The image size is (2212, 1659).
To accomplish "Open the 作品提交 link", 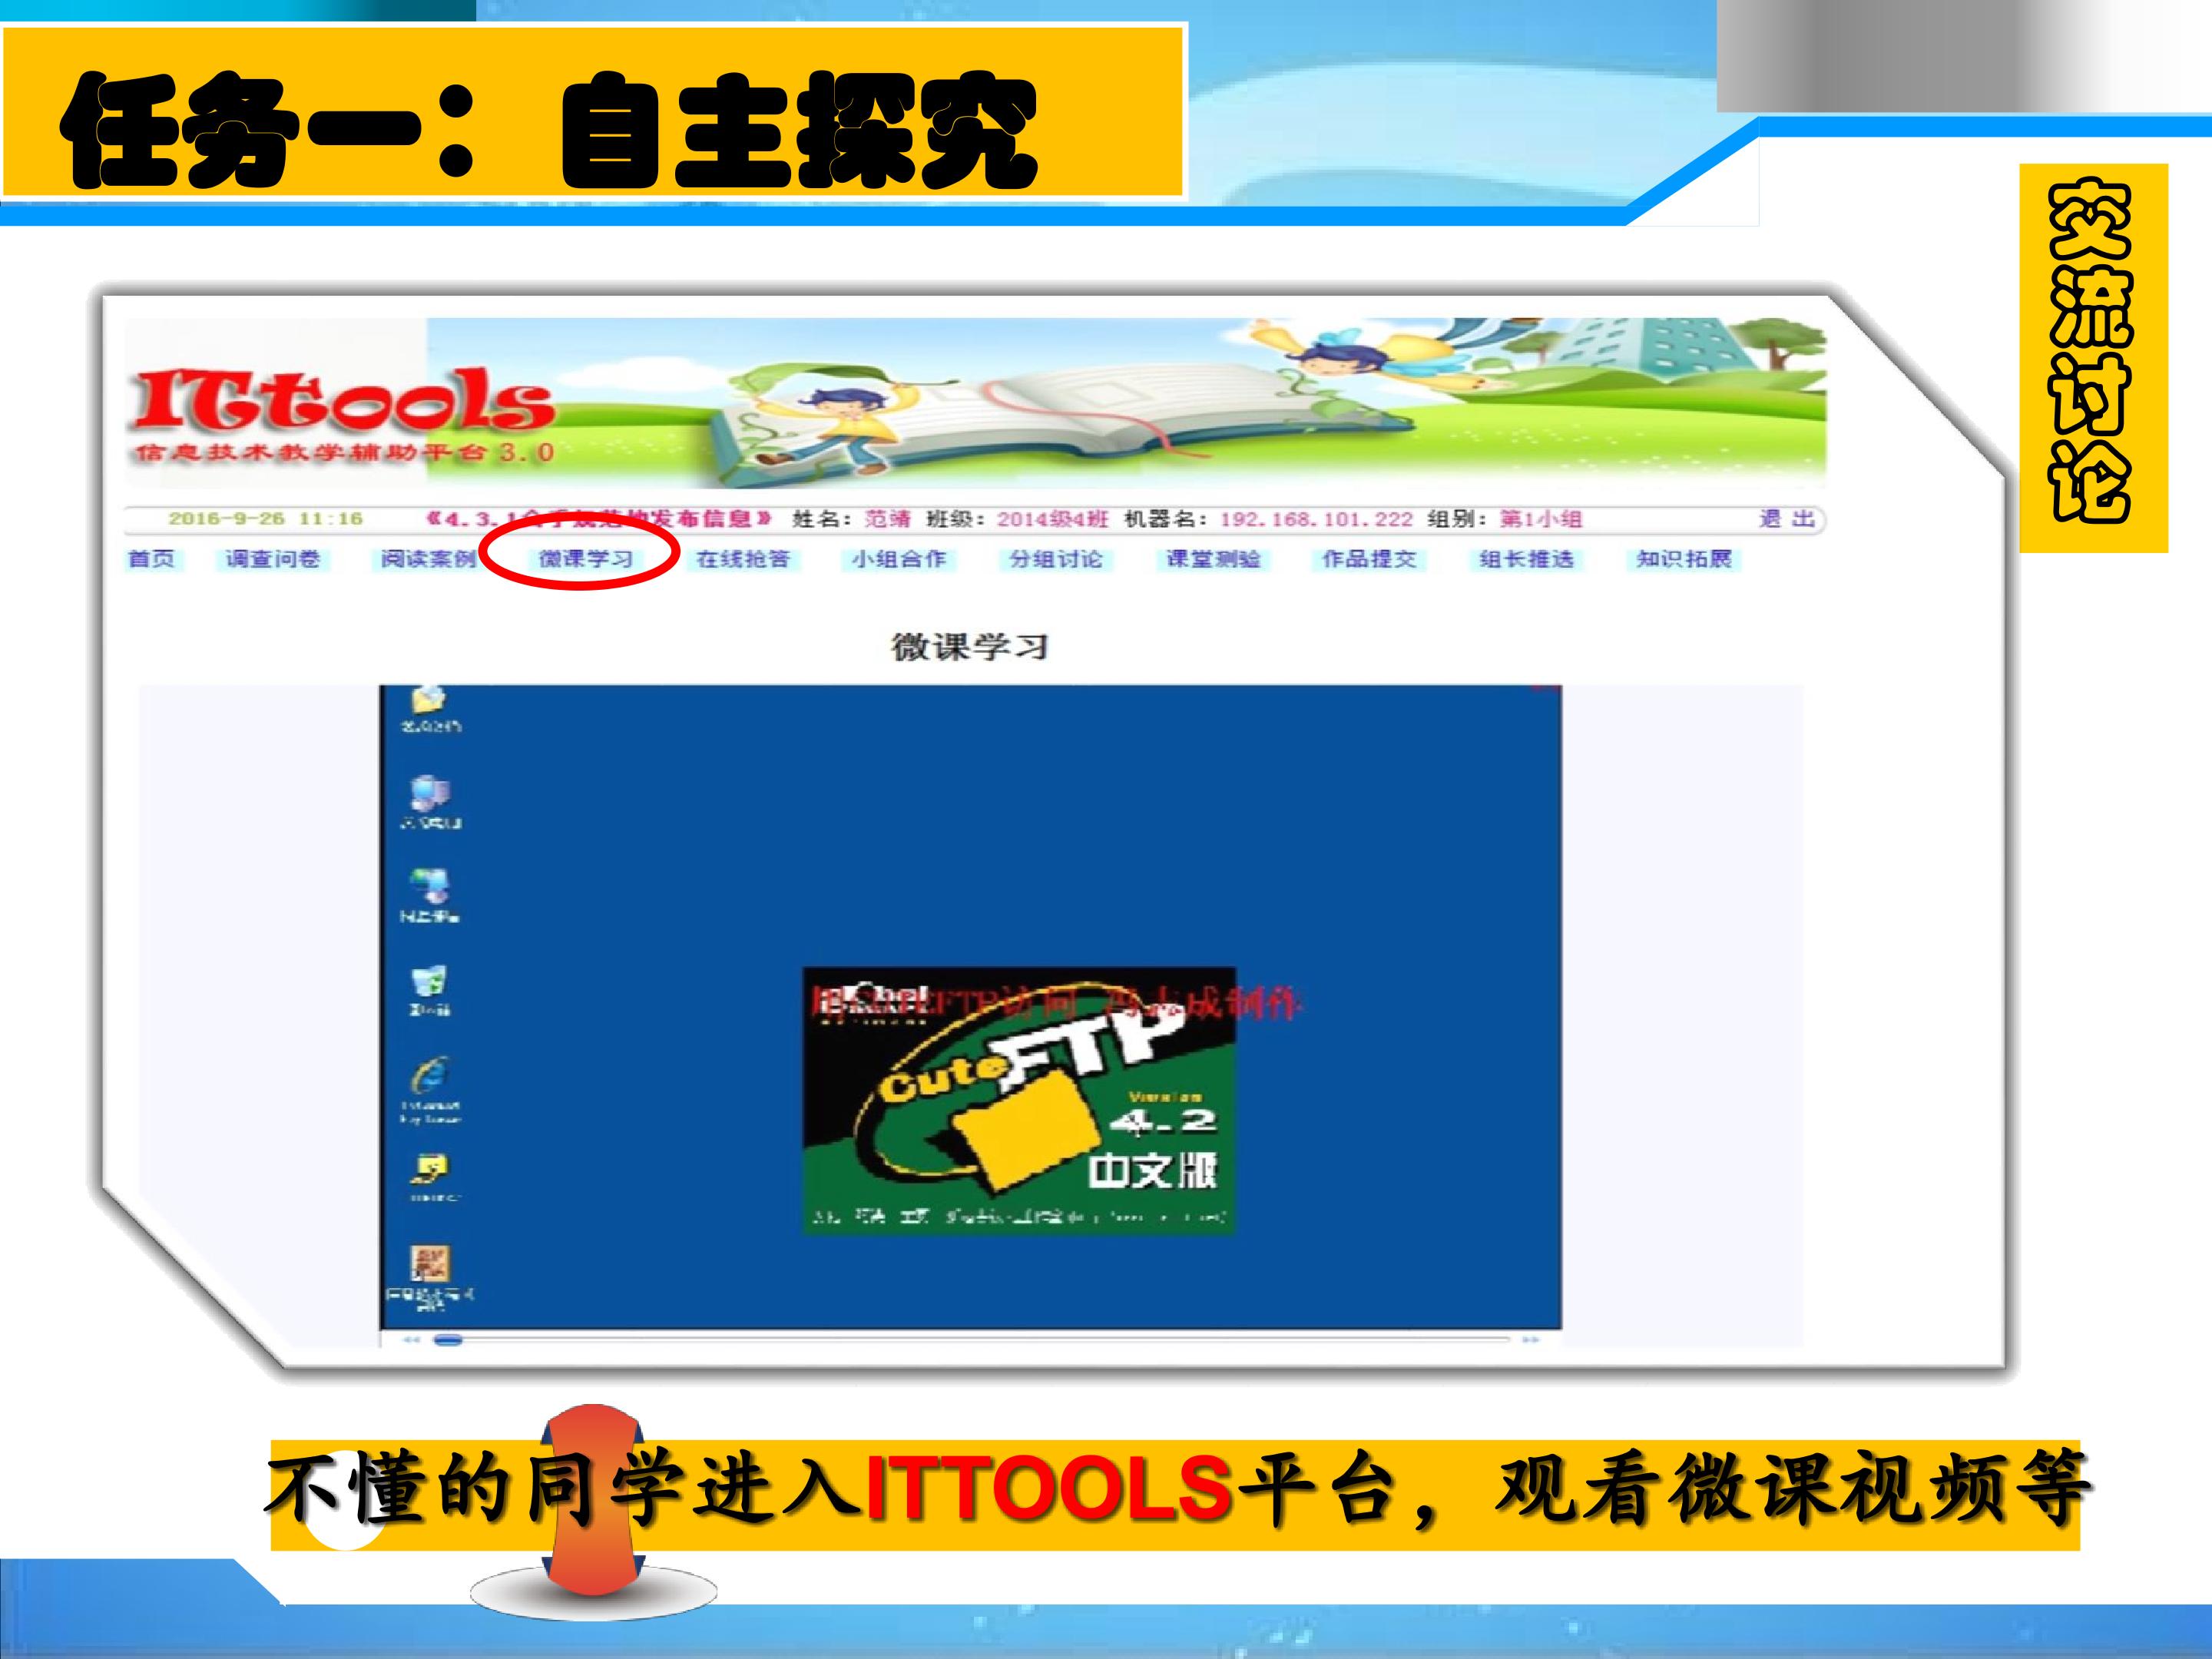I will tap(1369, 558).
